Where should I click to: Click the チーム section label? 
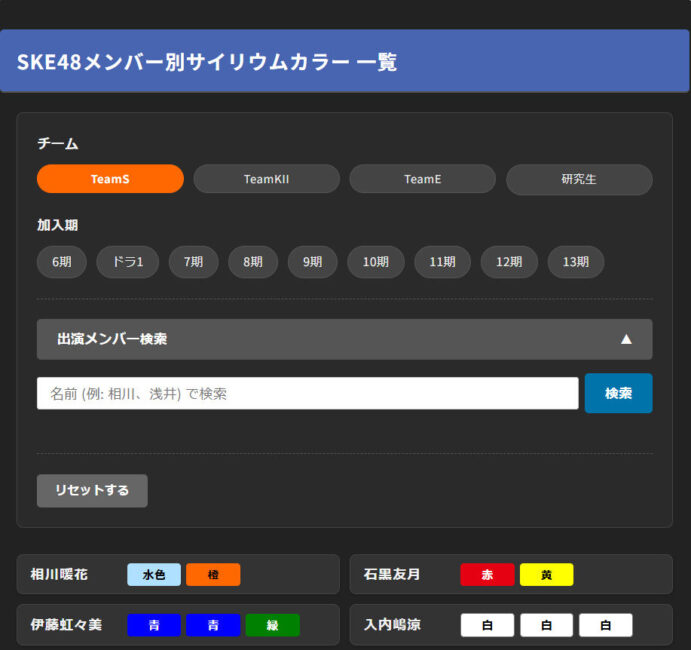(x=58, y=144)
